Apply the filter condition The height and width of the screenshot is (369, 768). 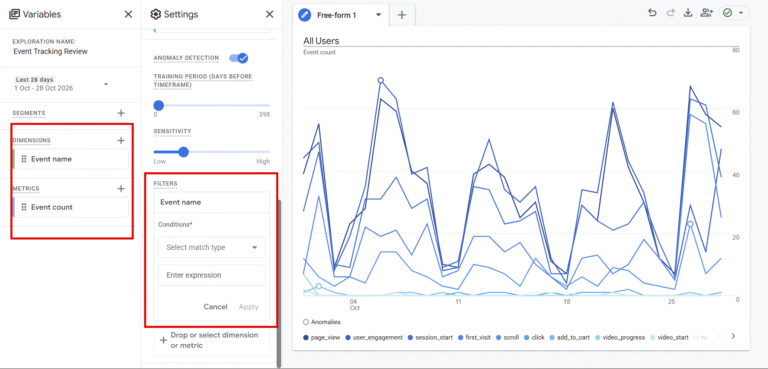point(248,307)
